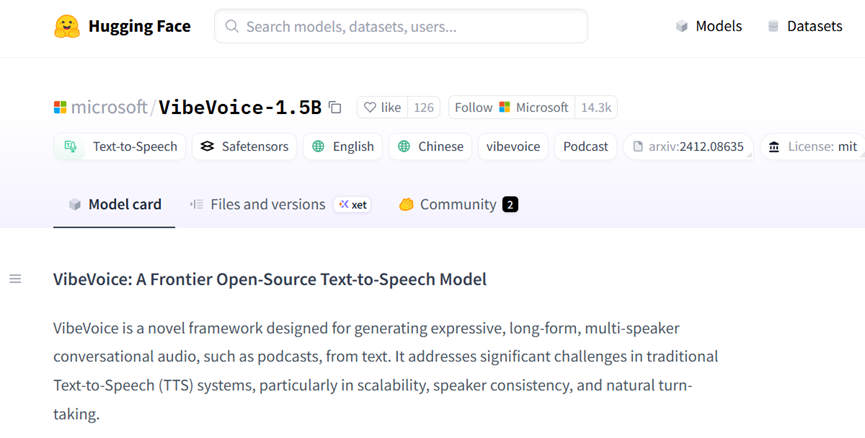The width and height of the screenshot is (865, 438).
Task: Select the Model card tab
Action: (114, 205)
